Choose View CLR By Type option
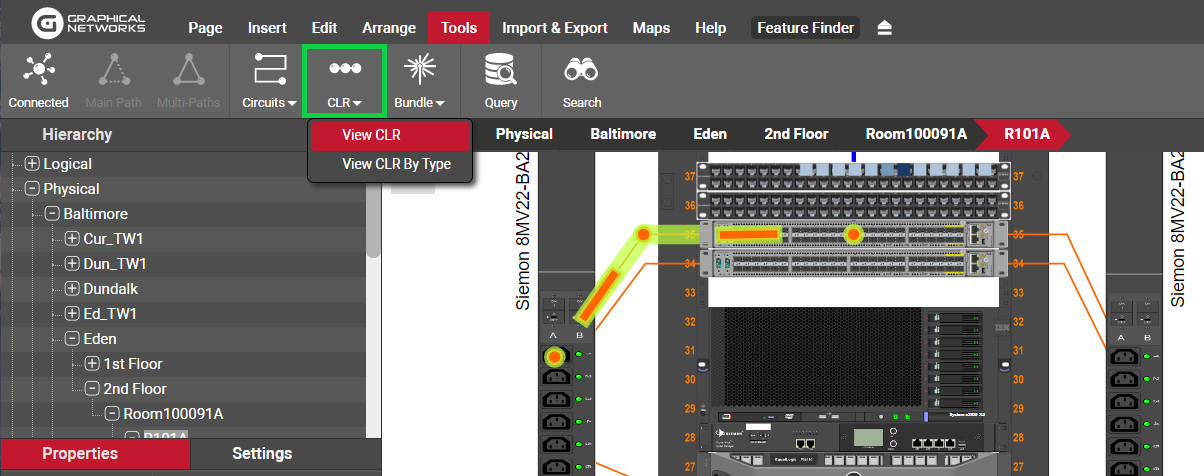 pos(396,164)
